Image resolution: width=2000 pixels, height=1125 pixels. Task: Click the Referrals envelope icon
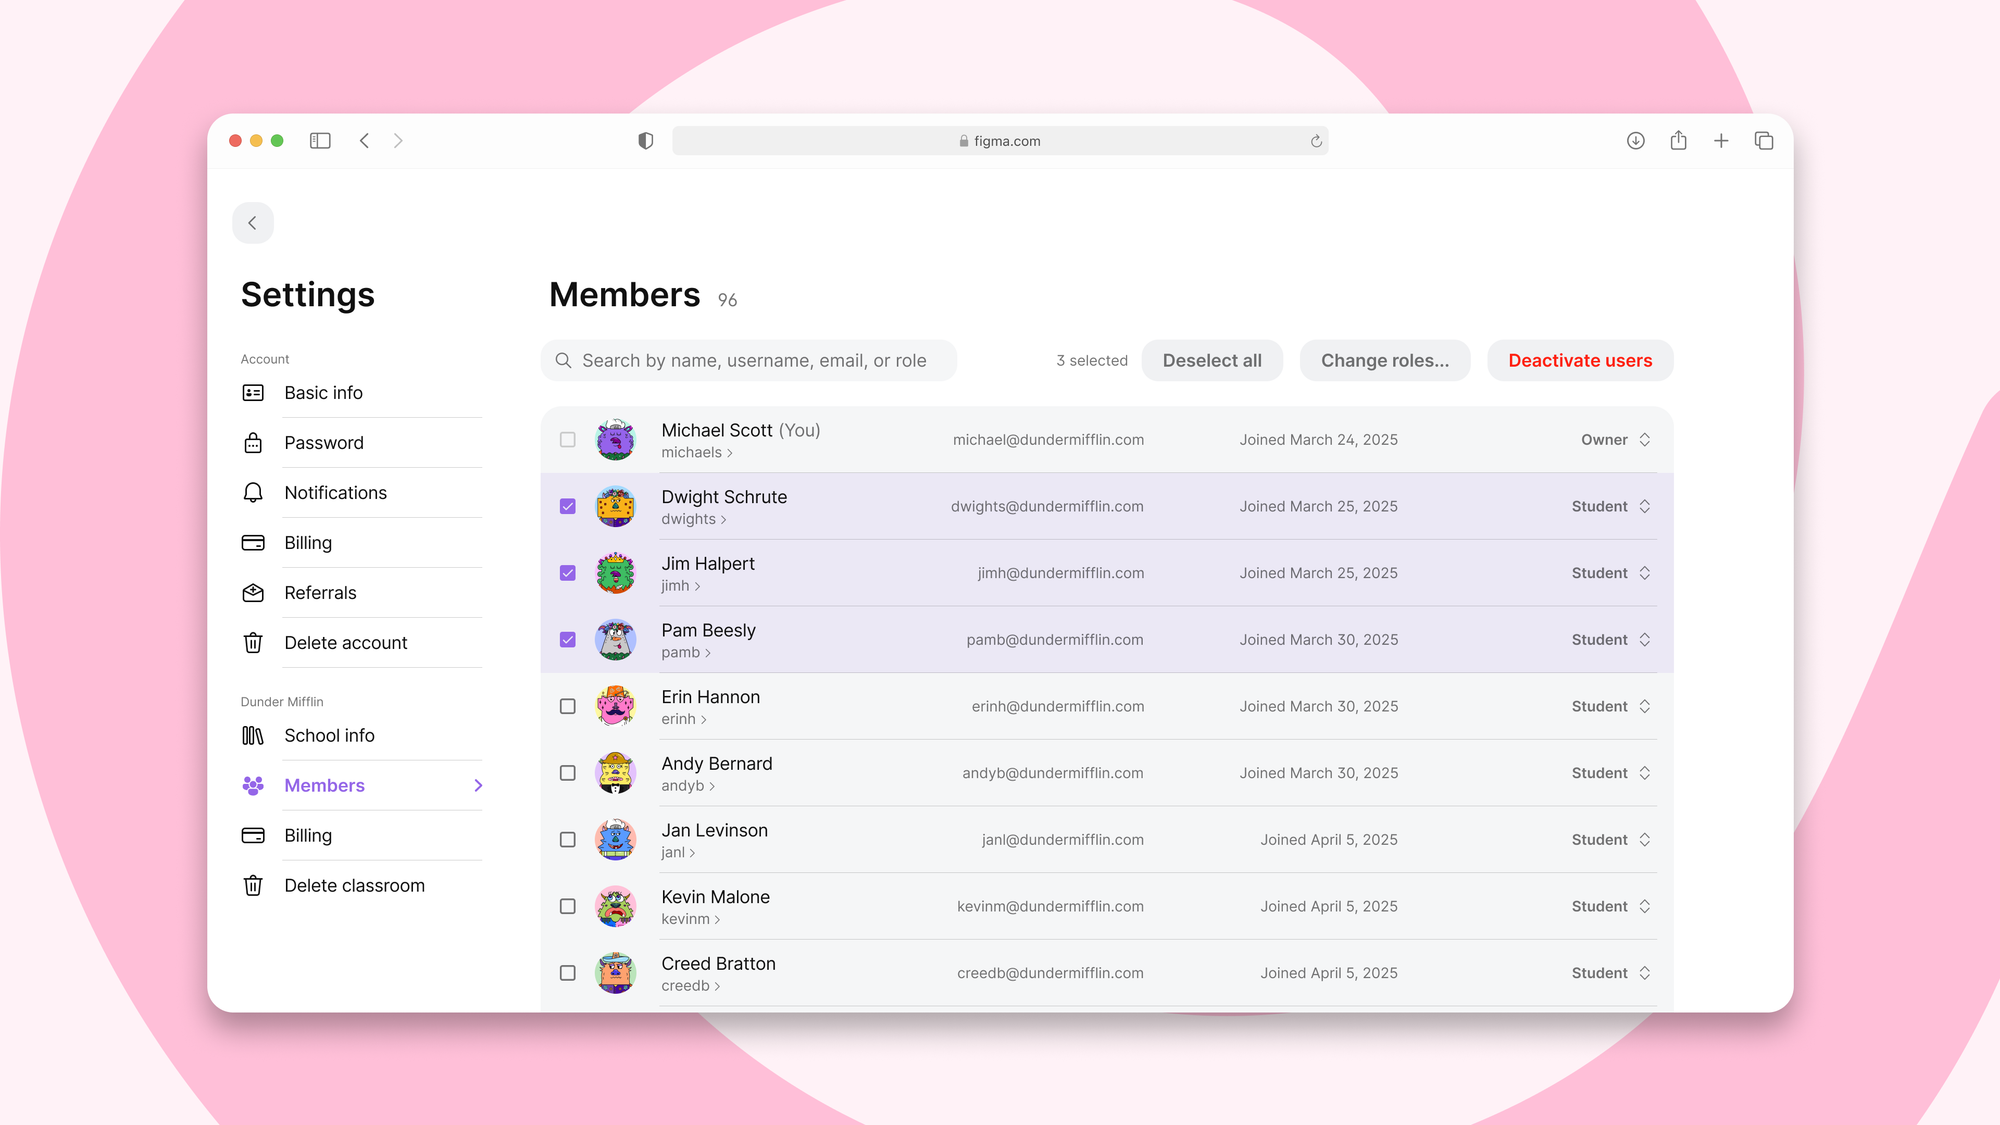[x=253, y=592]
